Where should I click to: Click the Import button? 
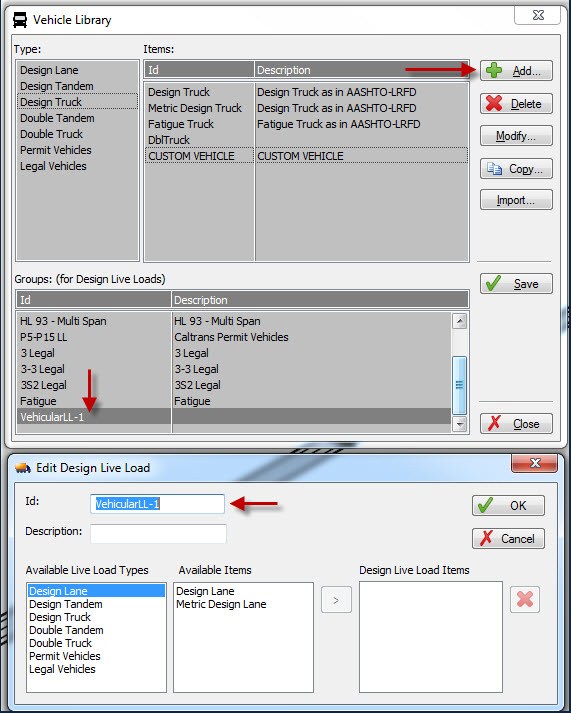pos(516,200)
